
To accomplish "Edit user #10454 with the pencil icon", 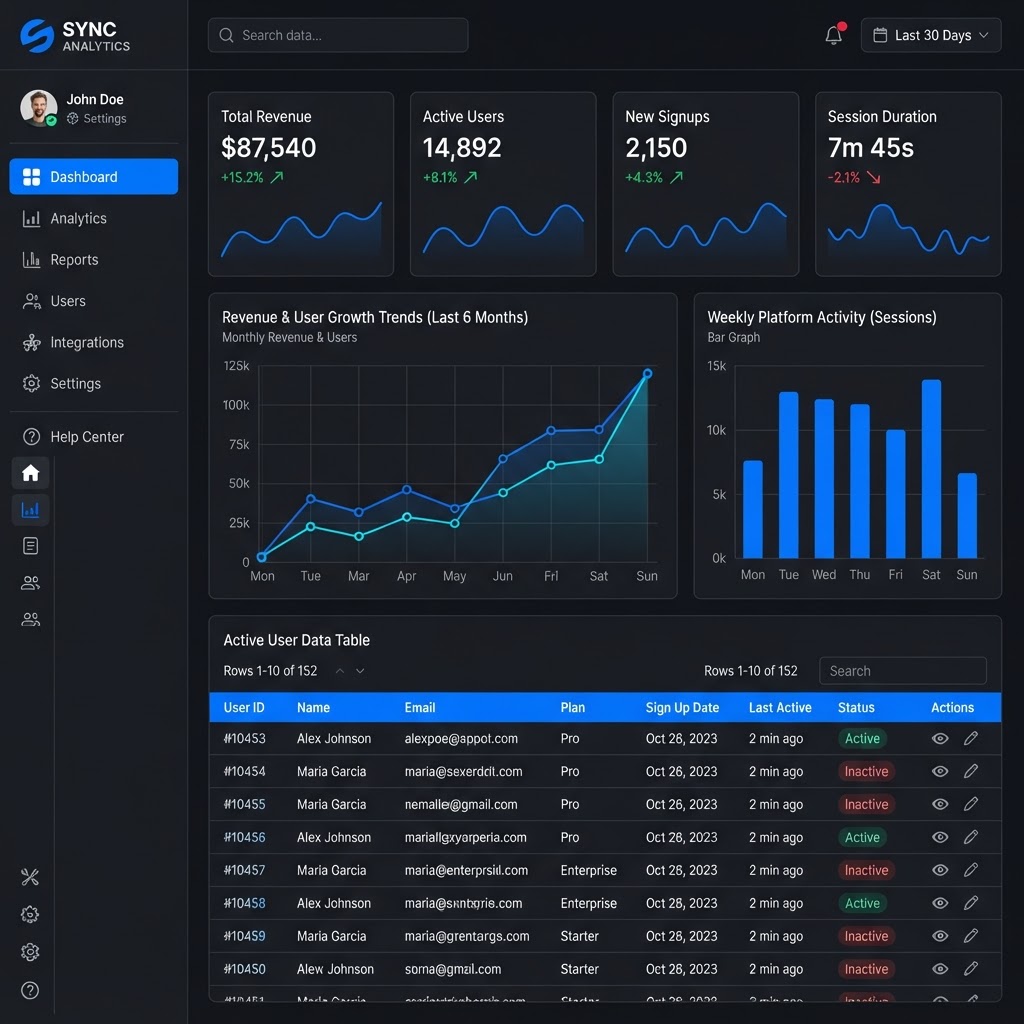I will 971,771.
